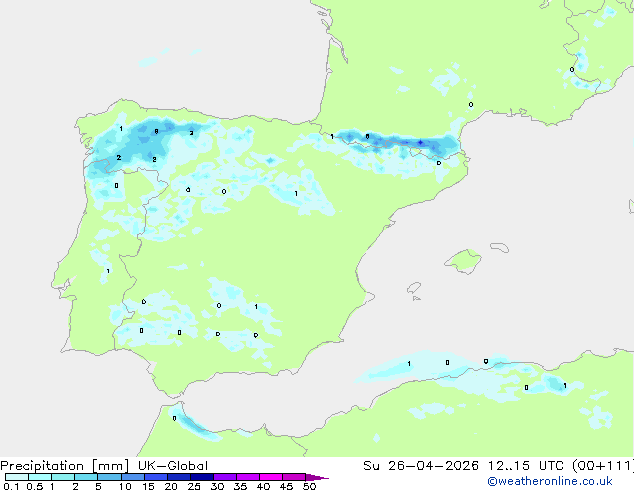Click the legend label '45'

click(286, 486)
